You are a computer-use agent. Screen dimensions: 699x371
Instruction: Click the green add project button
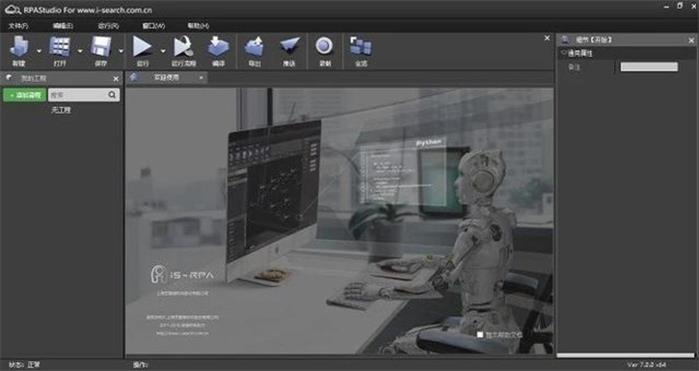pyautogui.click(x=25, y=95)
